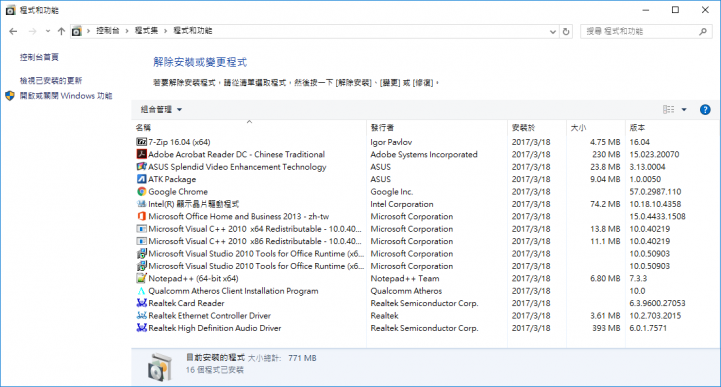The image size is (721, 387).
Task: Expand the chevron before 控制台 breadcrumb
Action: coord(88,31)
